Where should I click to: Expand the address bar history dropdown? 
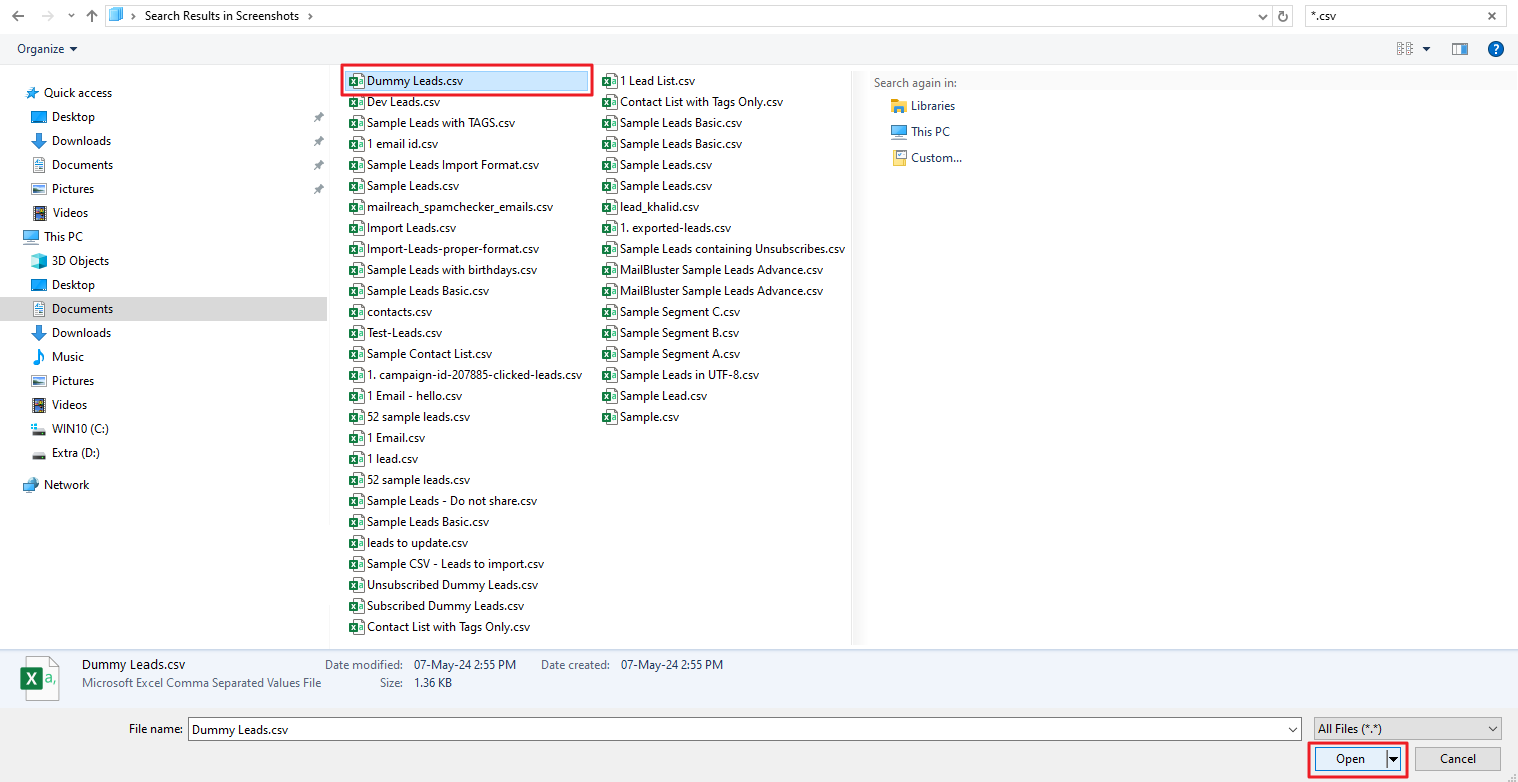[x=1263, y=16]
